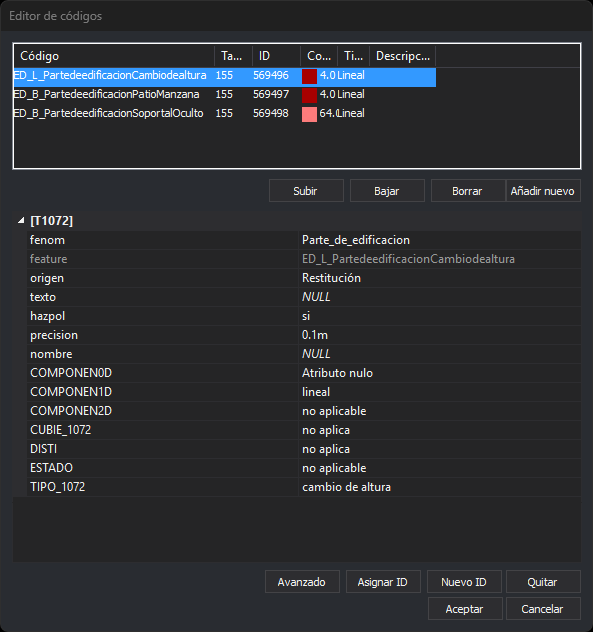This screenshot has width=593, height=632.
Task: Change the hazpol value si
Action: [x=439, y=316]
